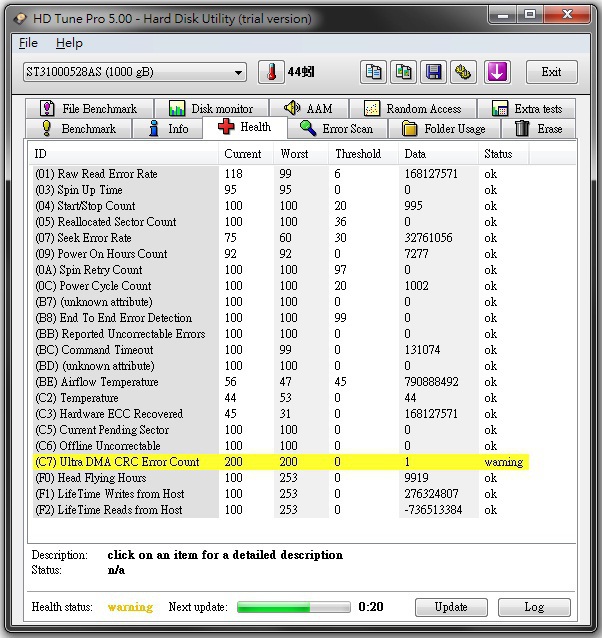Viewport: 602px width, 638px height.
Task: Switch to the File Benchmark tab
Action: pyautogui.click(x=89, y=109)
